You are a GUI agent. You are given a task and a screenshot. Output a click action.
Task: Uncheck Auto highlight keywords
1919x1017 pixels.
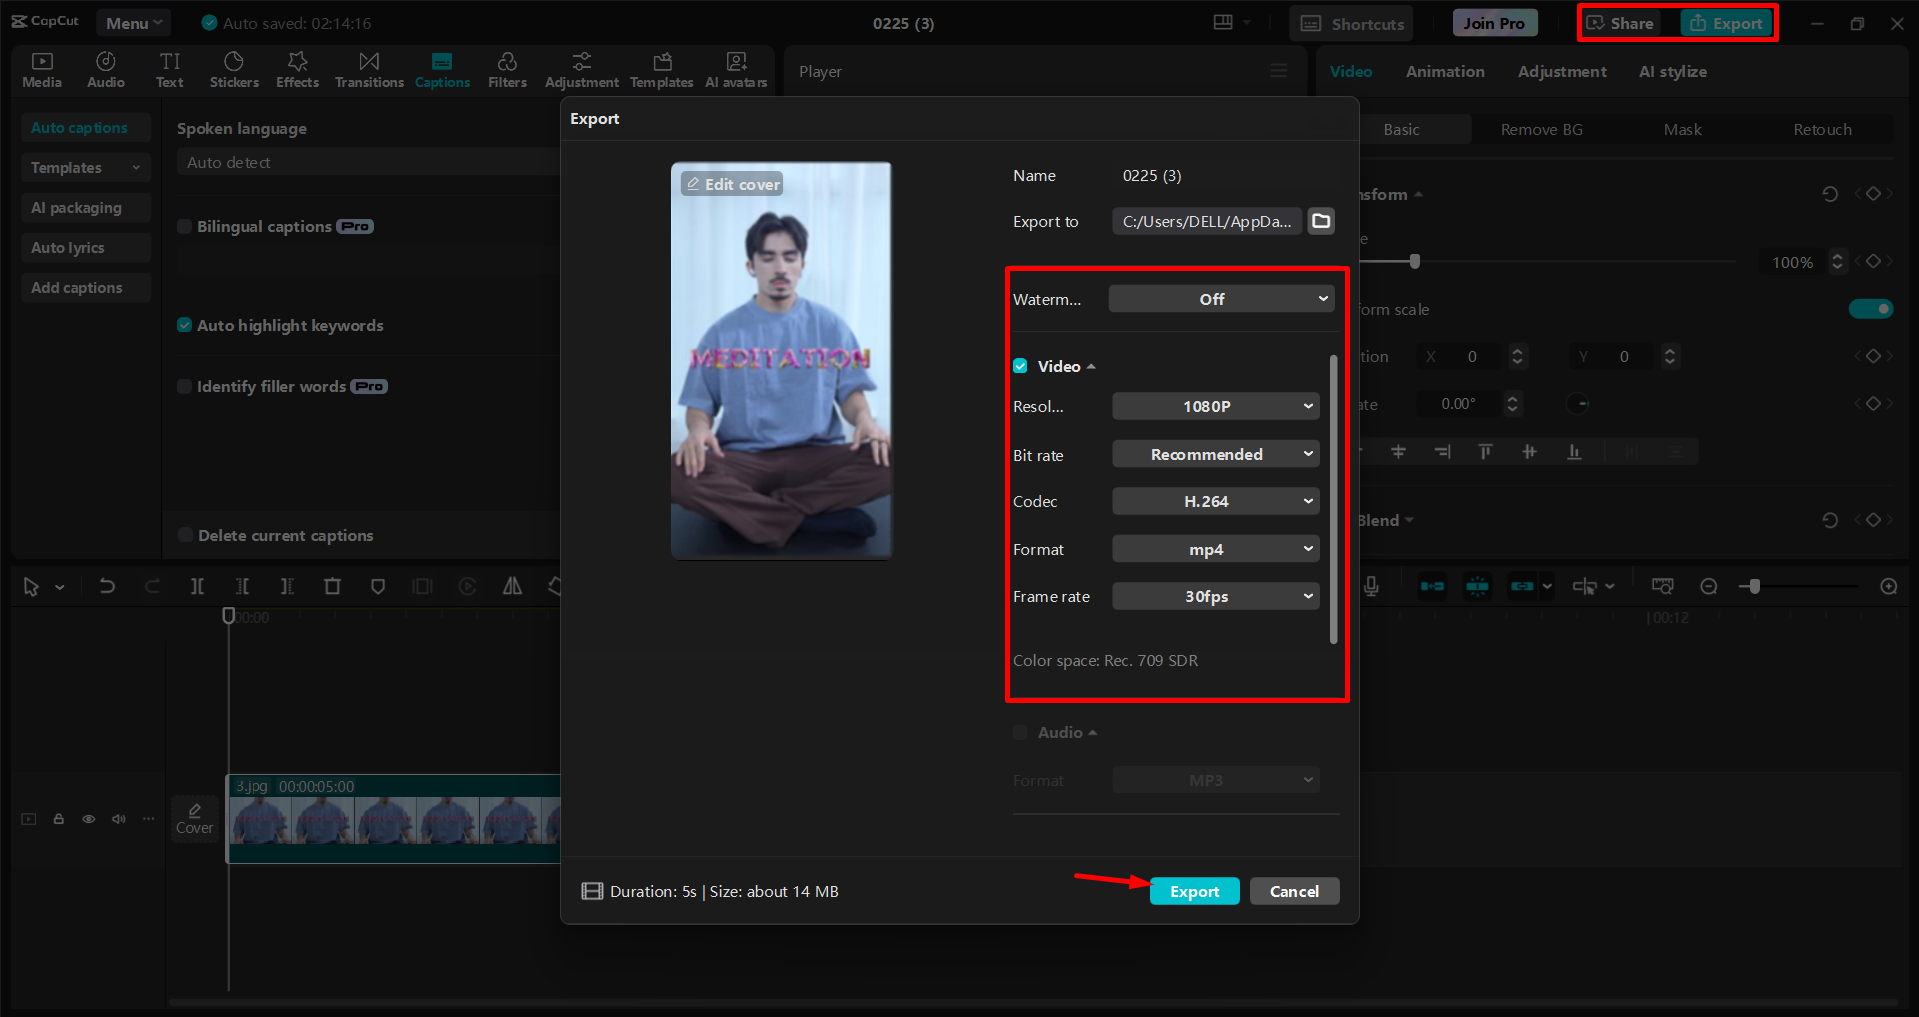(x=185, y=325)
